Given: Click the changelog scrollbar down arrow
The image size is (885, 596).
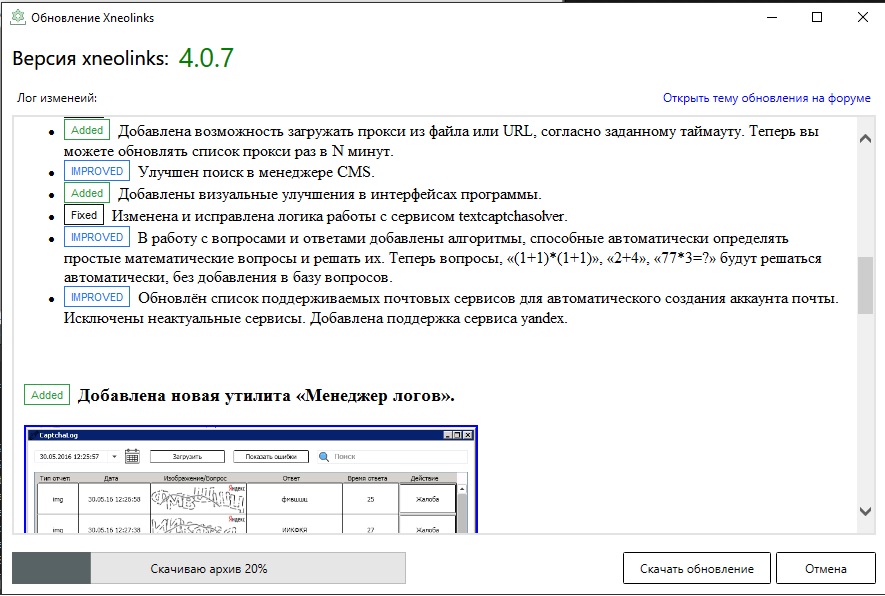Looking at the screenshot, I should 865,511.
